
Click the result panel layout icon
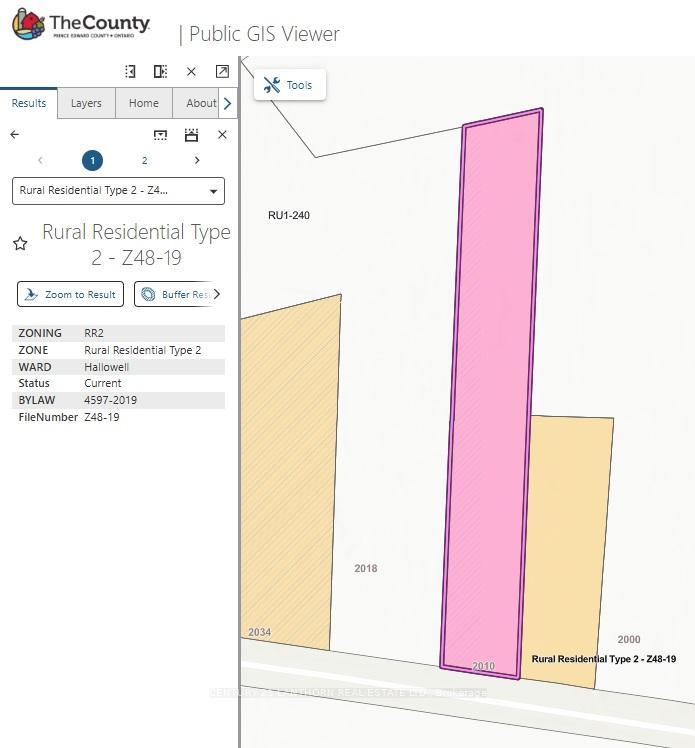pos(191,134)
